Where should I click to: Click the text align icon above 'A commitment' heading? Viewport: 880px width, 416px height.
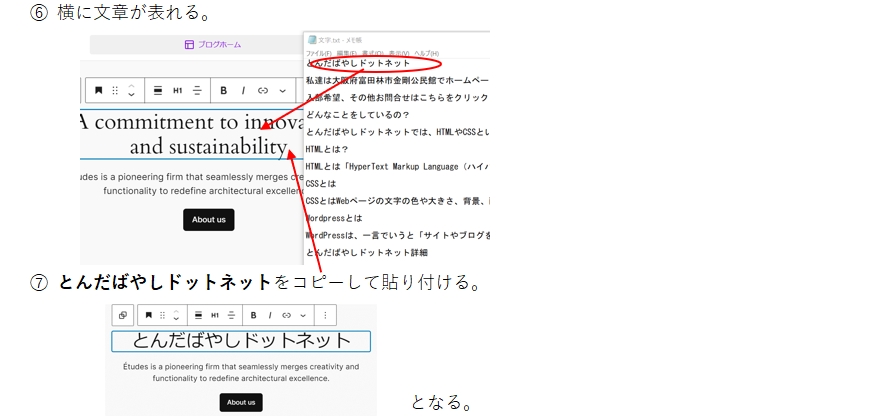[x=197, y=90]
